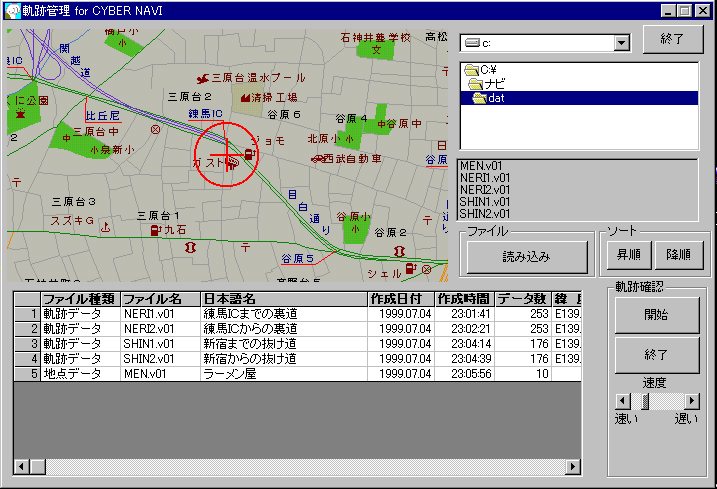717x489 pixels.
Task: Click the 練馬IC label on map
Action: tap(205, 114)
